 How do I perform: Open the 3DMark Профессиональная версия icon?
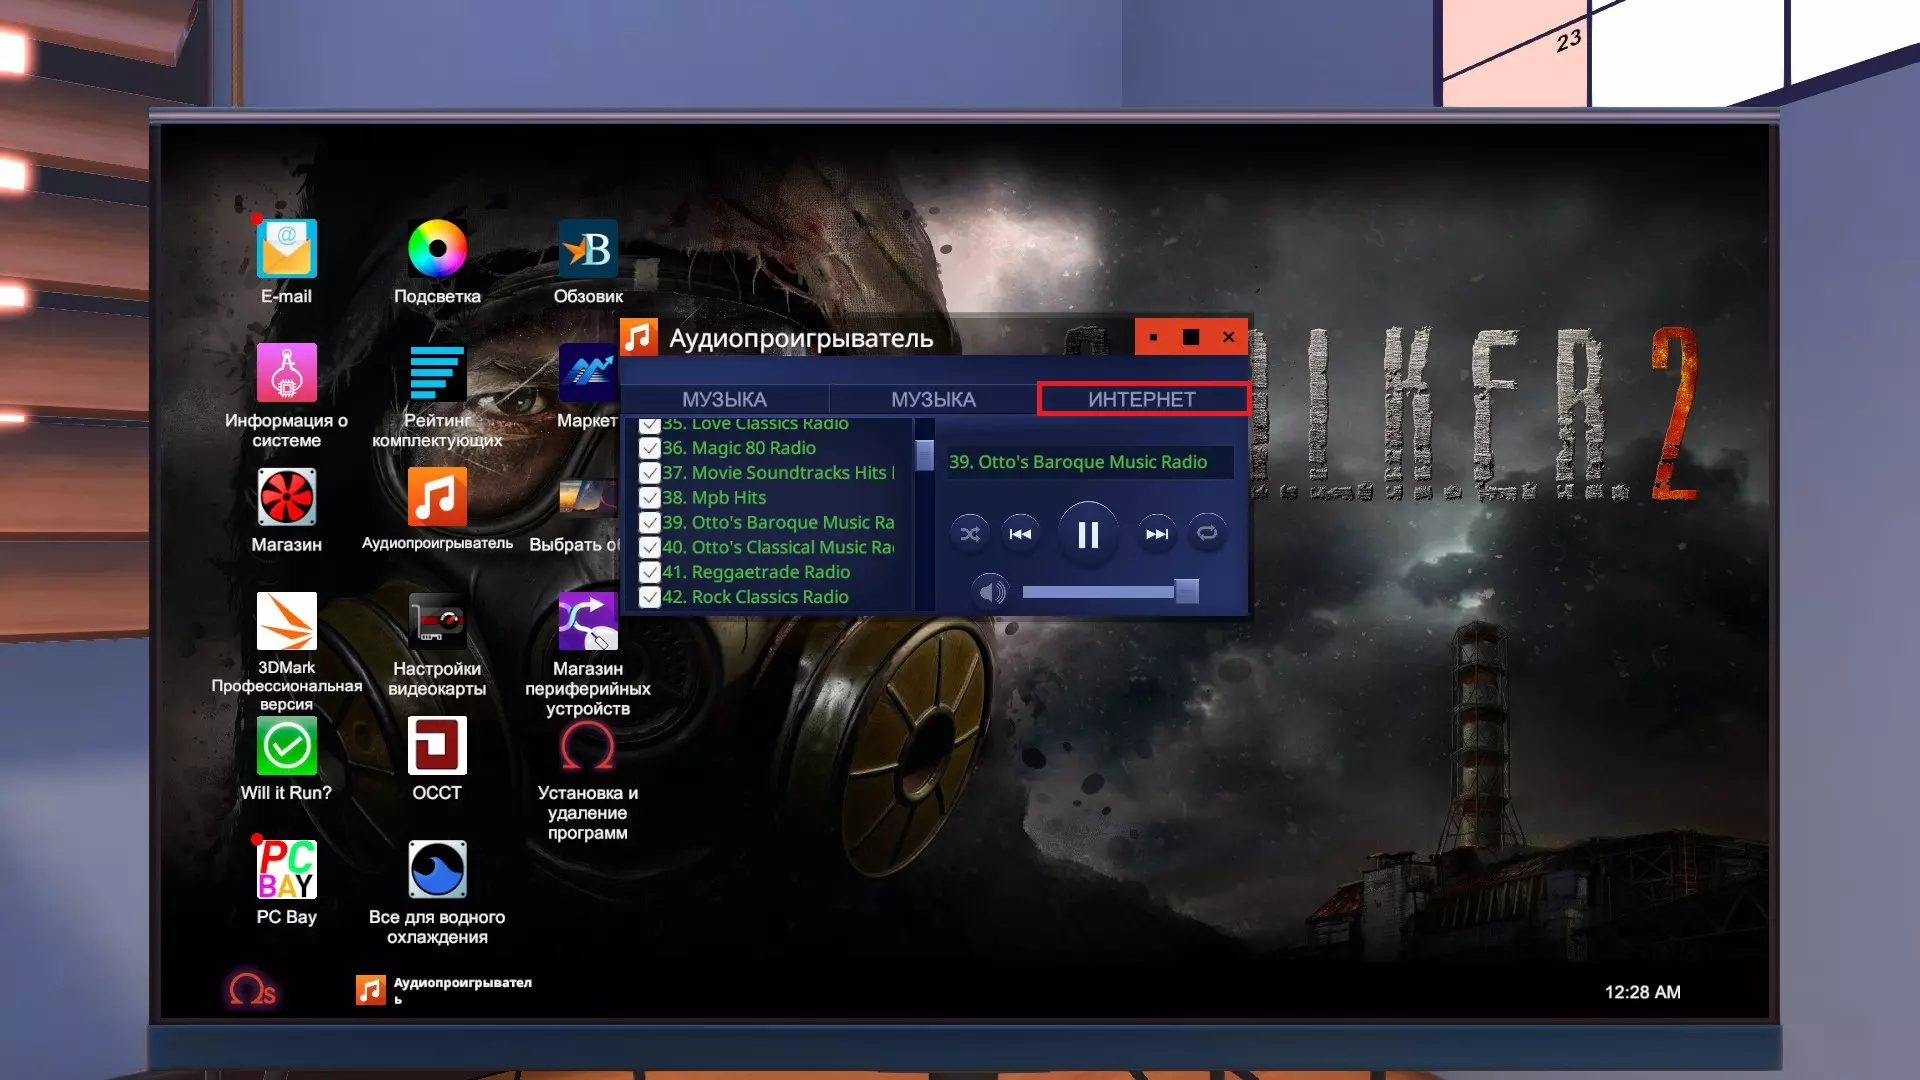pos(286,622)
